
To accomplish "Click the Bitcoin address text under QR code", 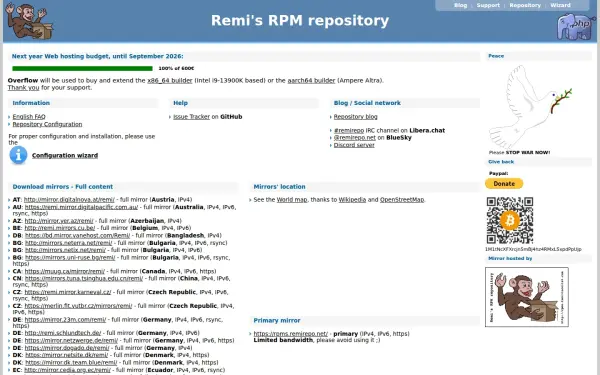I will tap(533, 249).
